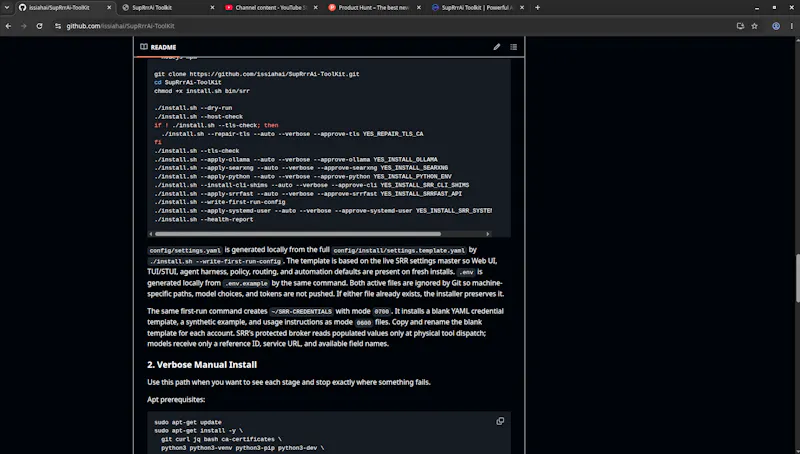Copy the apt-get code block

[500, 421]
